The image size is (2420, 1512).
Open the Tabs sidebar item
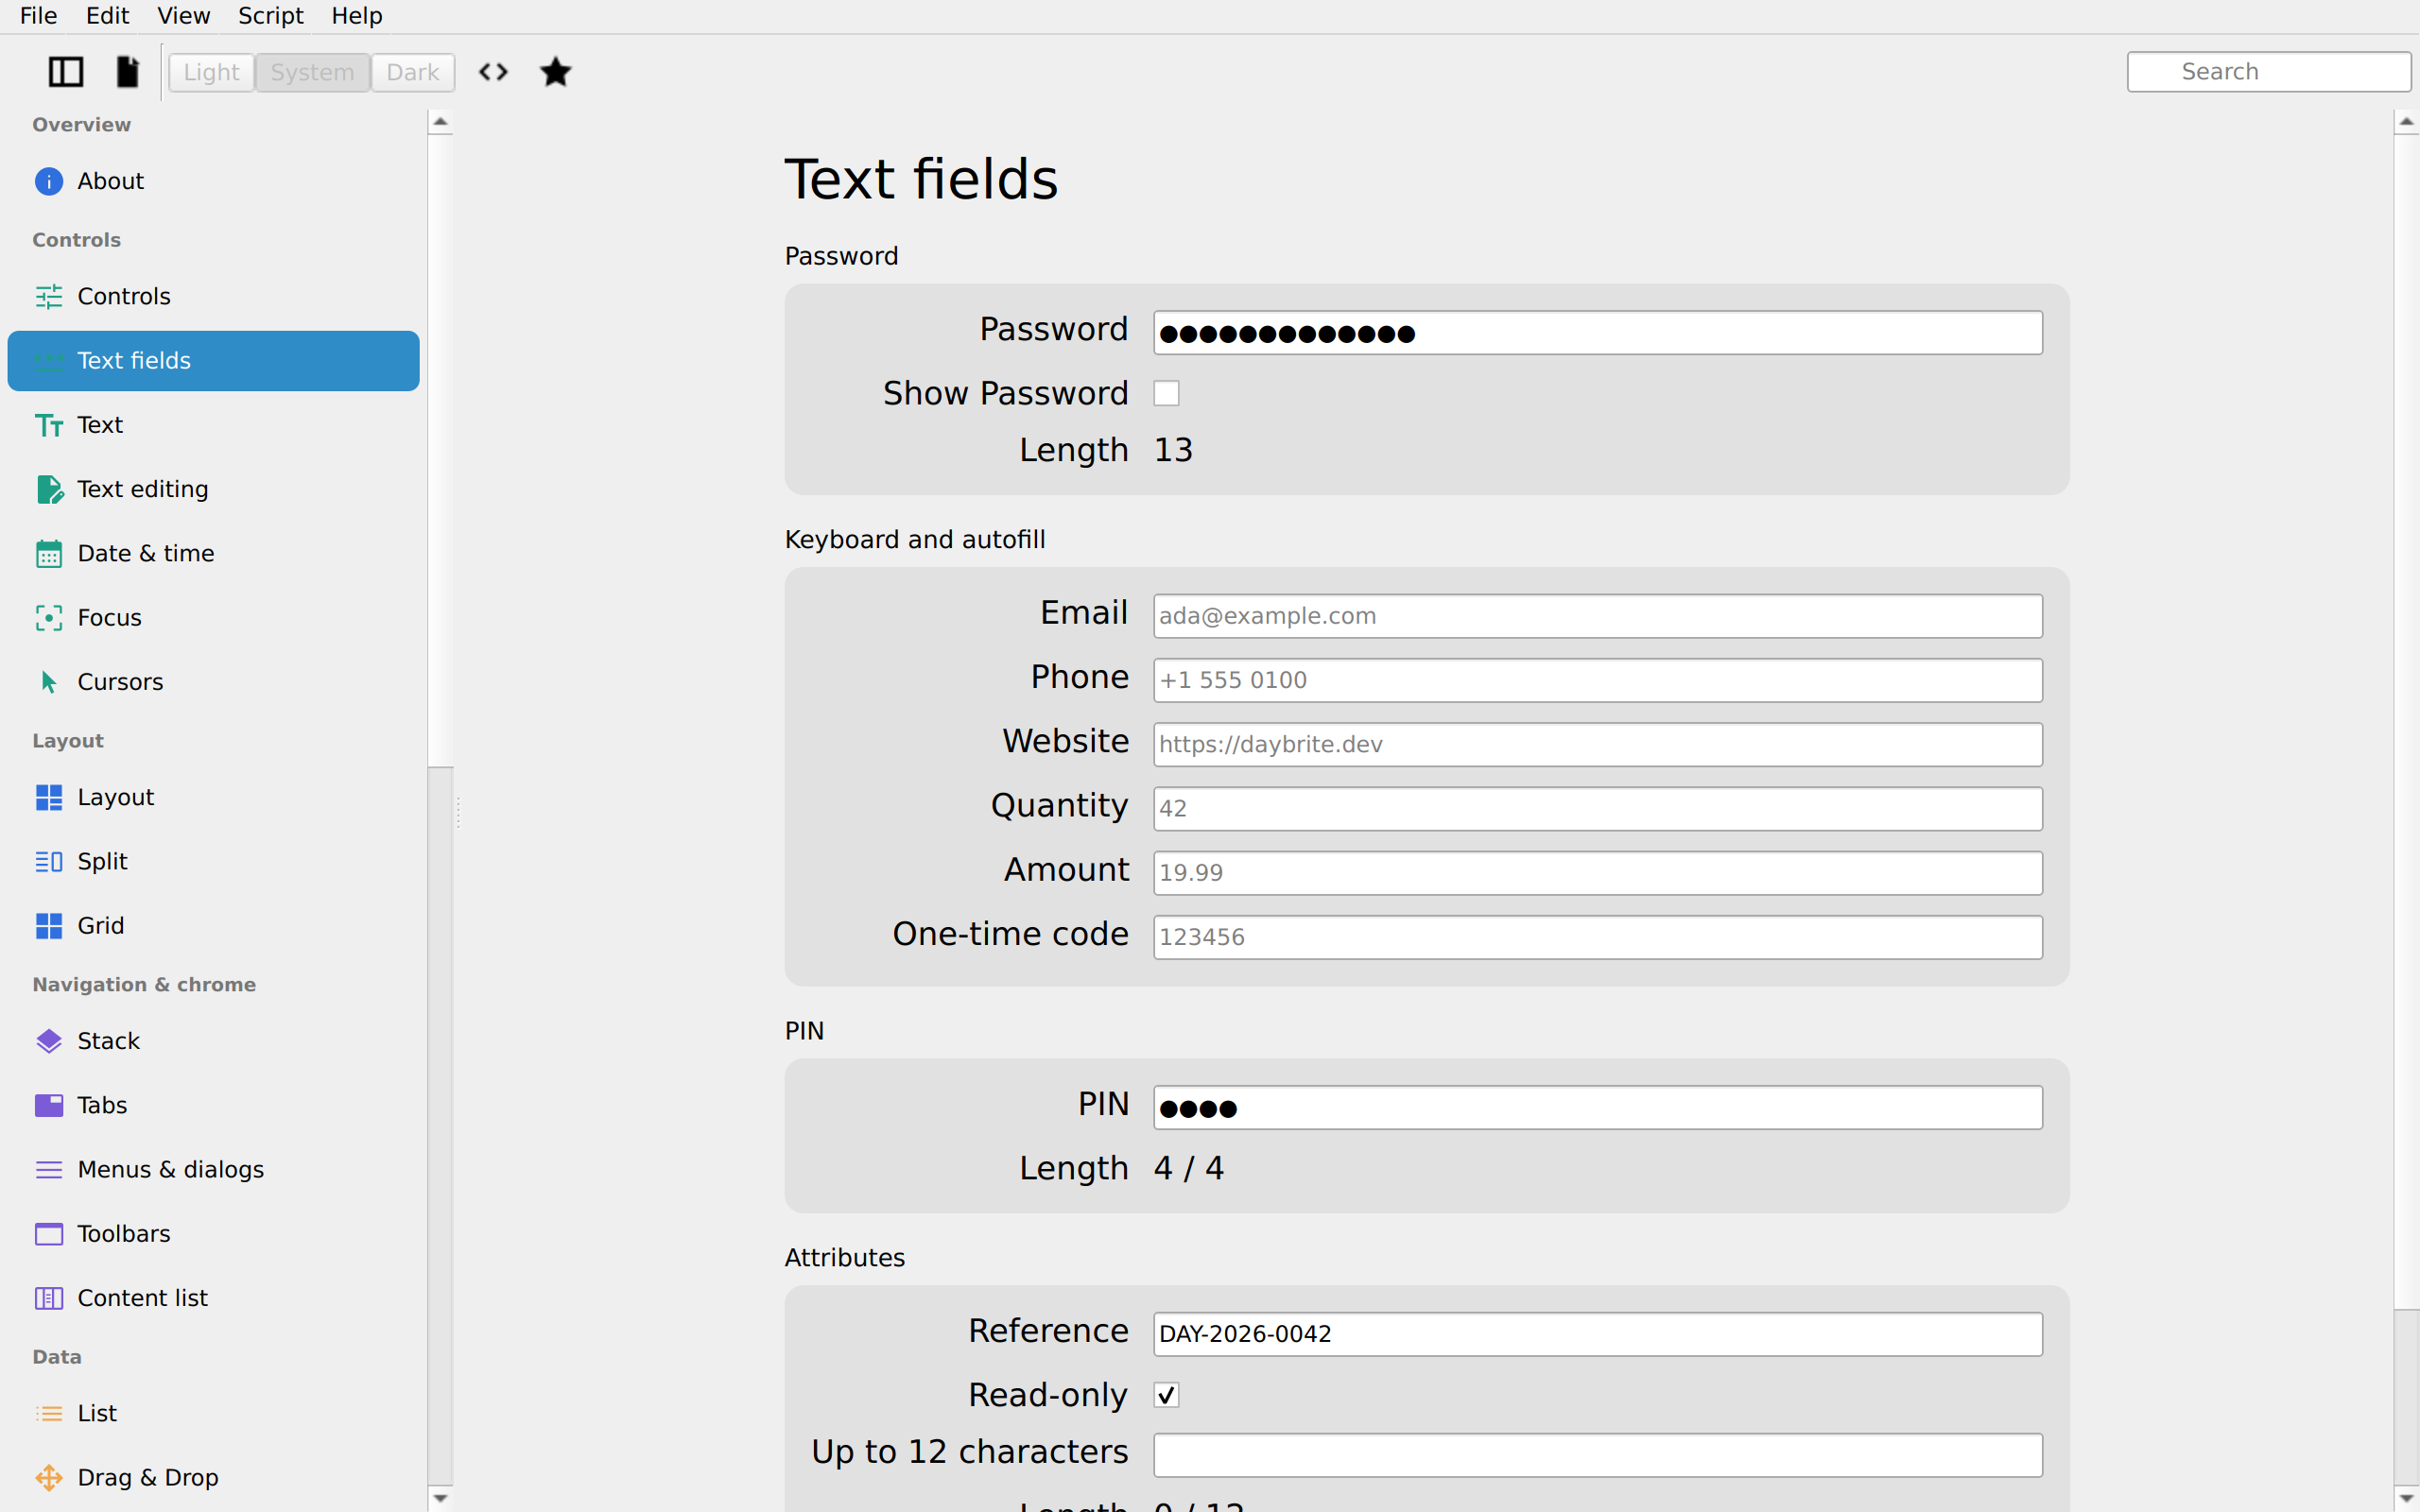click(213, 1105)
